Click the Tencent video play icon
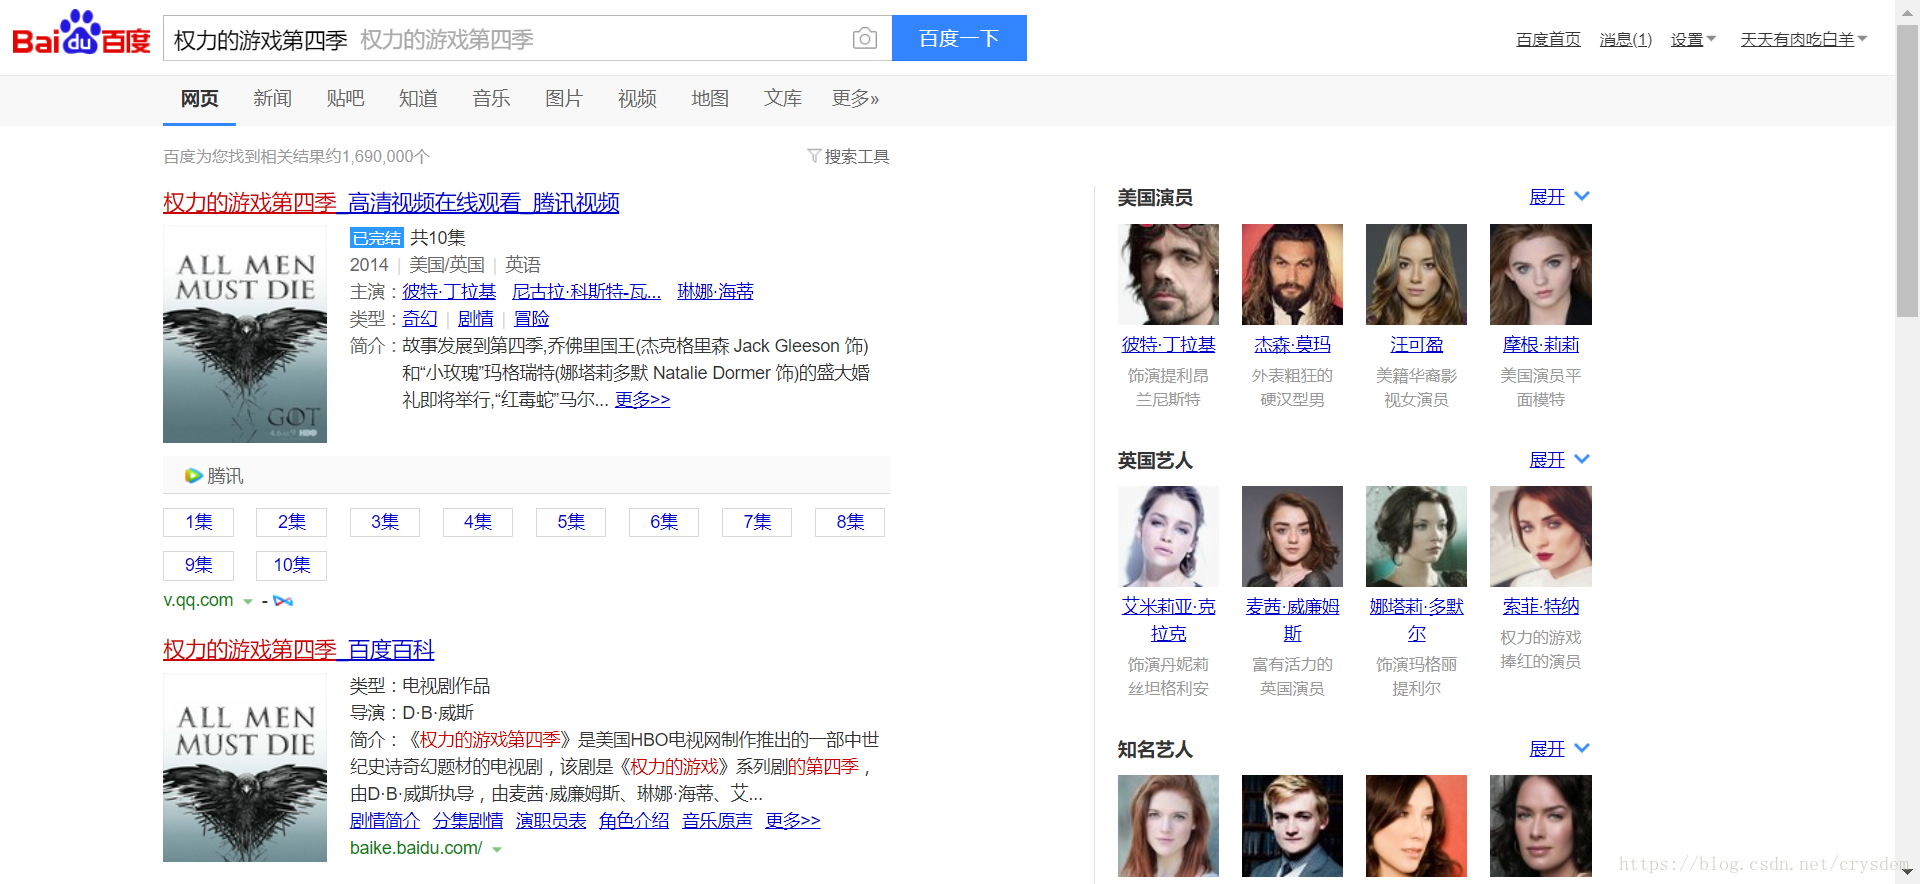Image resolution: width=1920 pixels, height=884 pixels. 194,476
